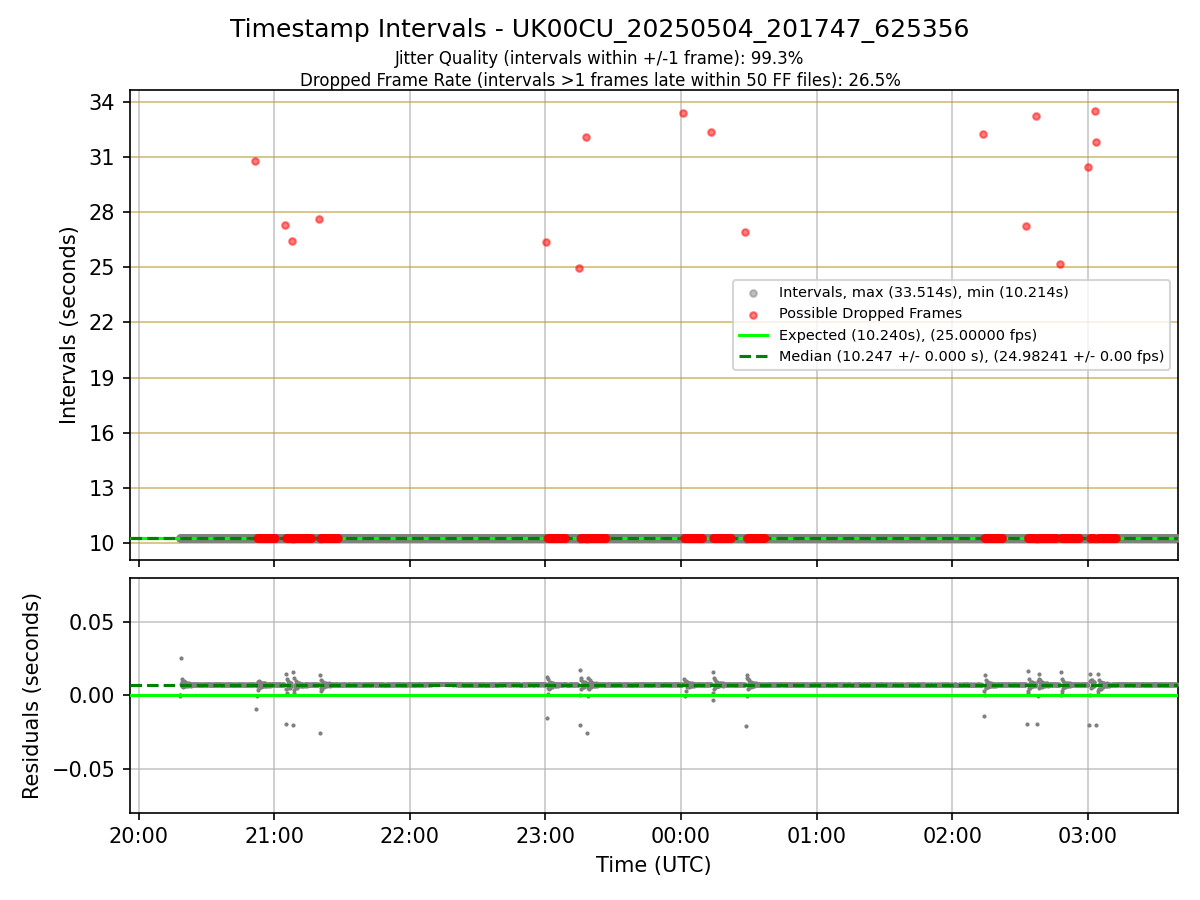Image resolution: width=1200 pixels, height=900 pixels.
Task: Click the '16' tick on the intervals axis
Action: click(x=104, y=433)
